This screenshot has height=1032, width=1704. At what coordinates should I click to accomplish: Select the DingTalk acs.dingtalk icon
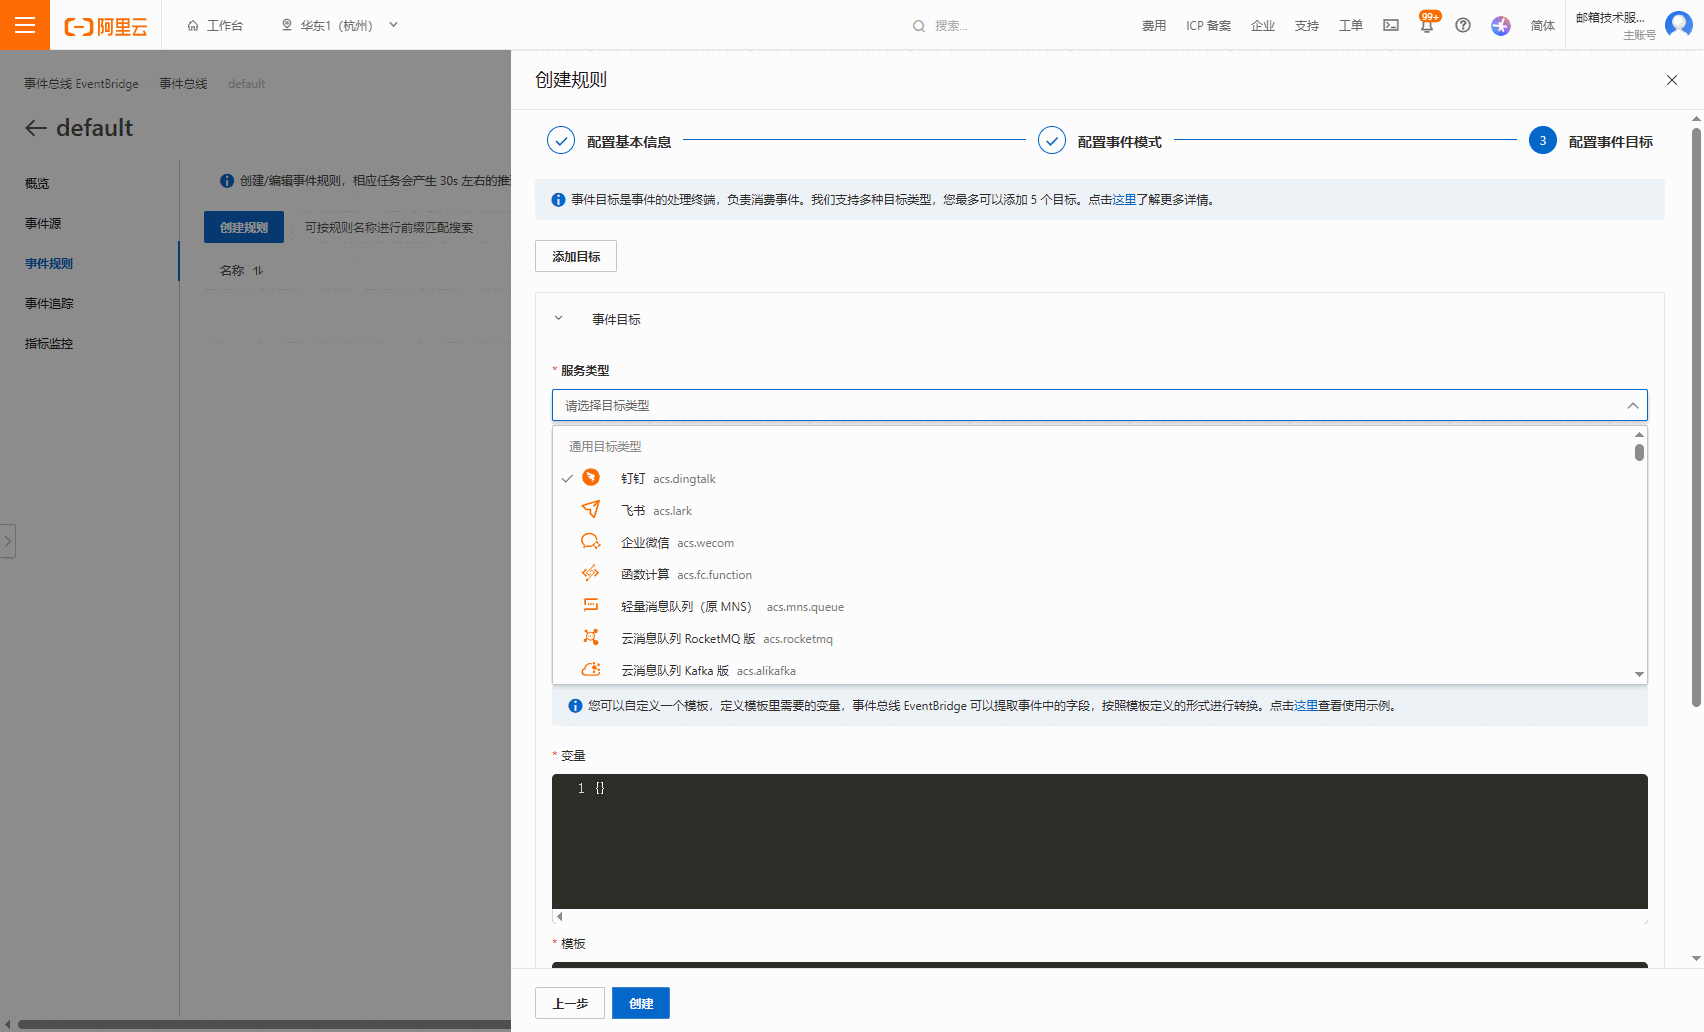[591, 478]
